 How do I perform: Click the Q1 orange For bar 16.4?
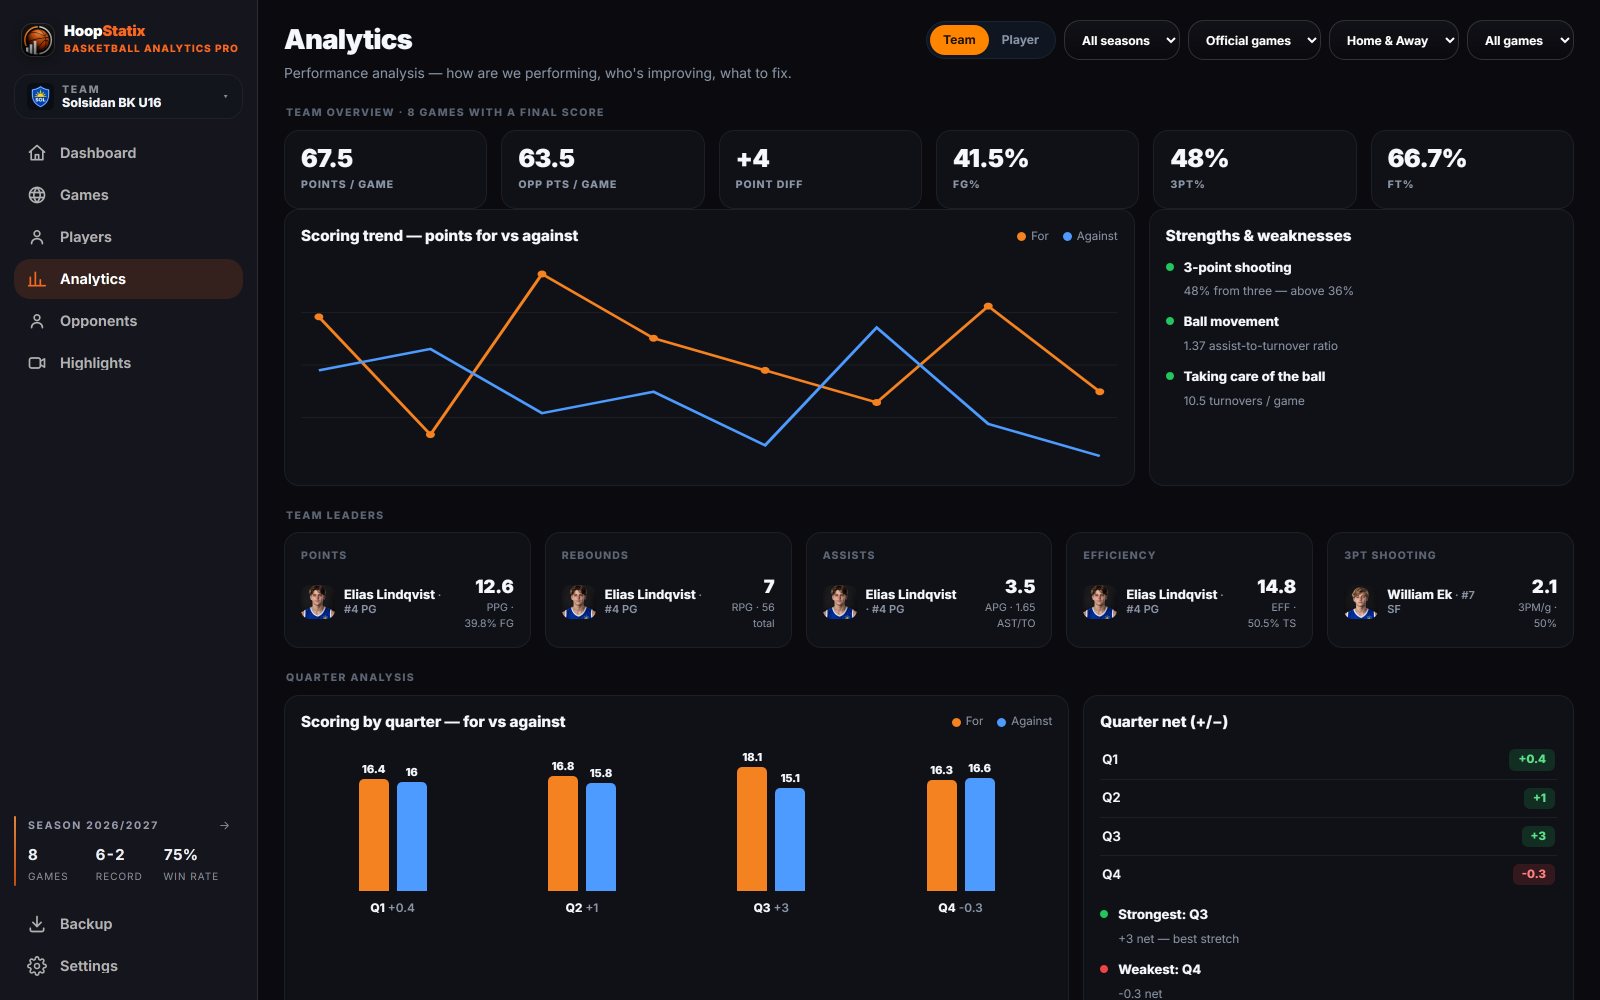[373, 835]
